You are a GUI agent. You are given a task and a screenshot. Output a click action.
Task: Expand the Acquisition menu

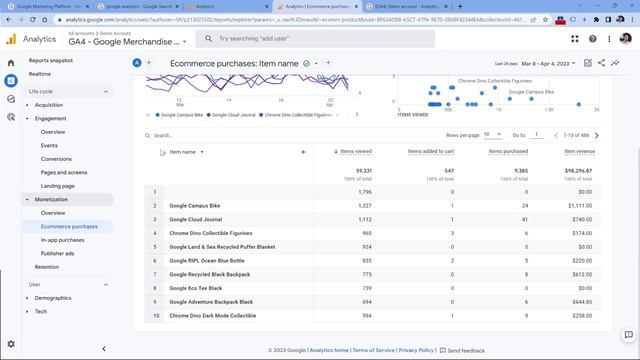49,105
